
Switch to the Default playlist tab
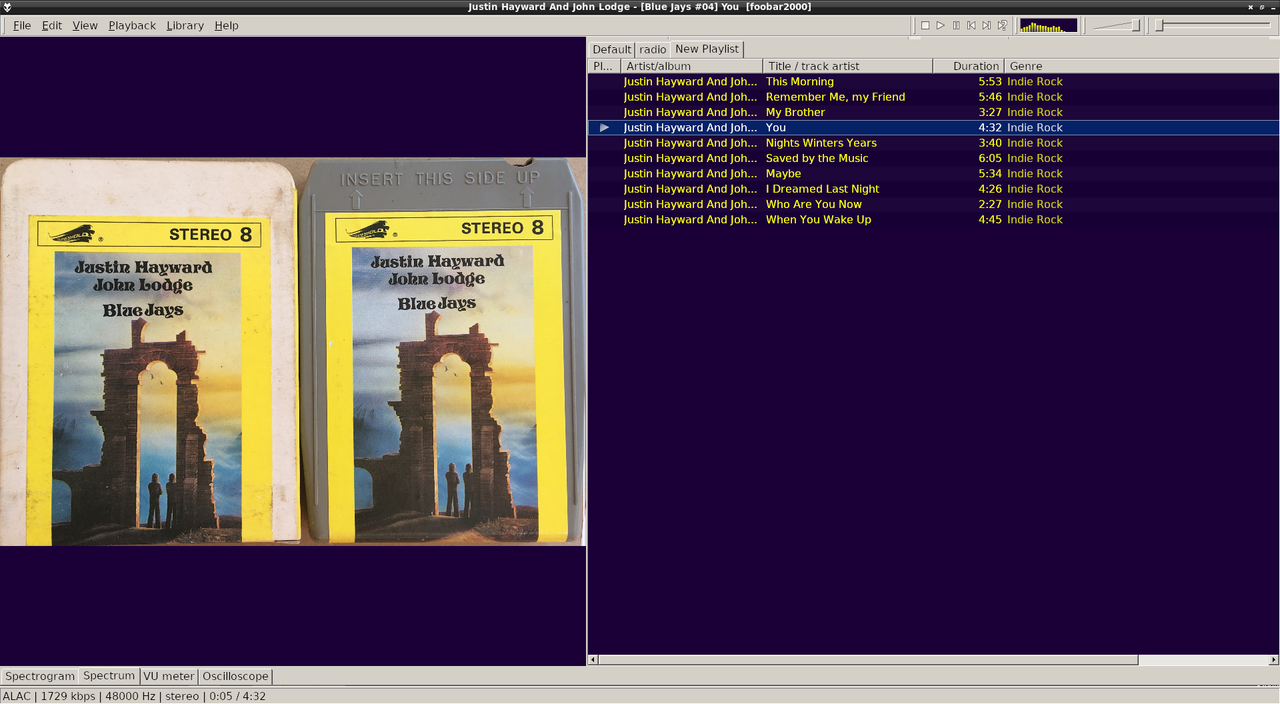pyautogui.click(x=612, y=49)
